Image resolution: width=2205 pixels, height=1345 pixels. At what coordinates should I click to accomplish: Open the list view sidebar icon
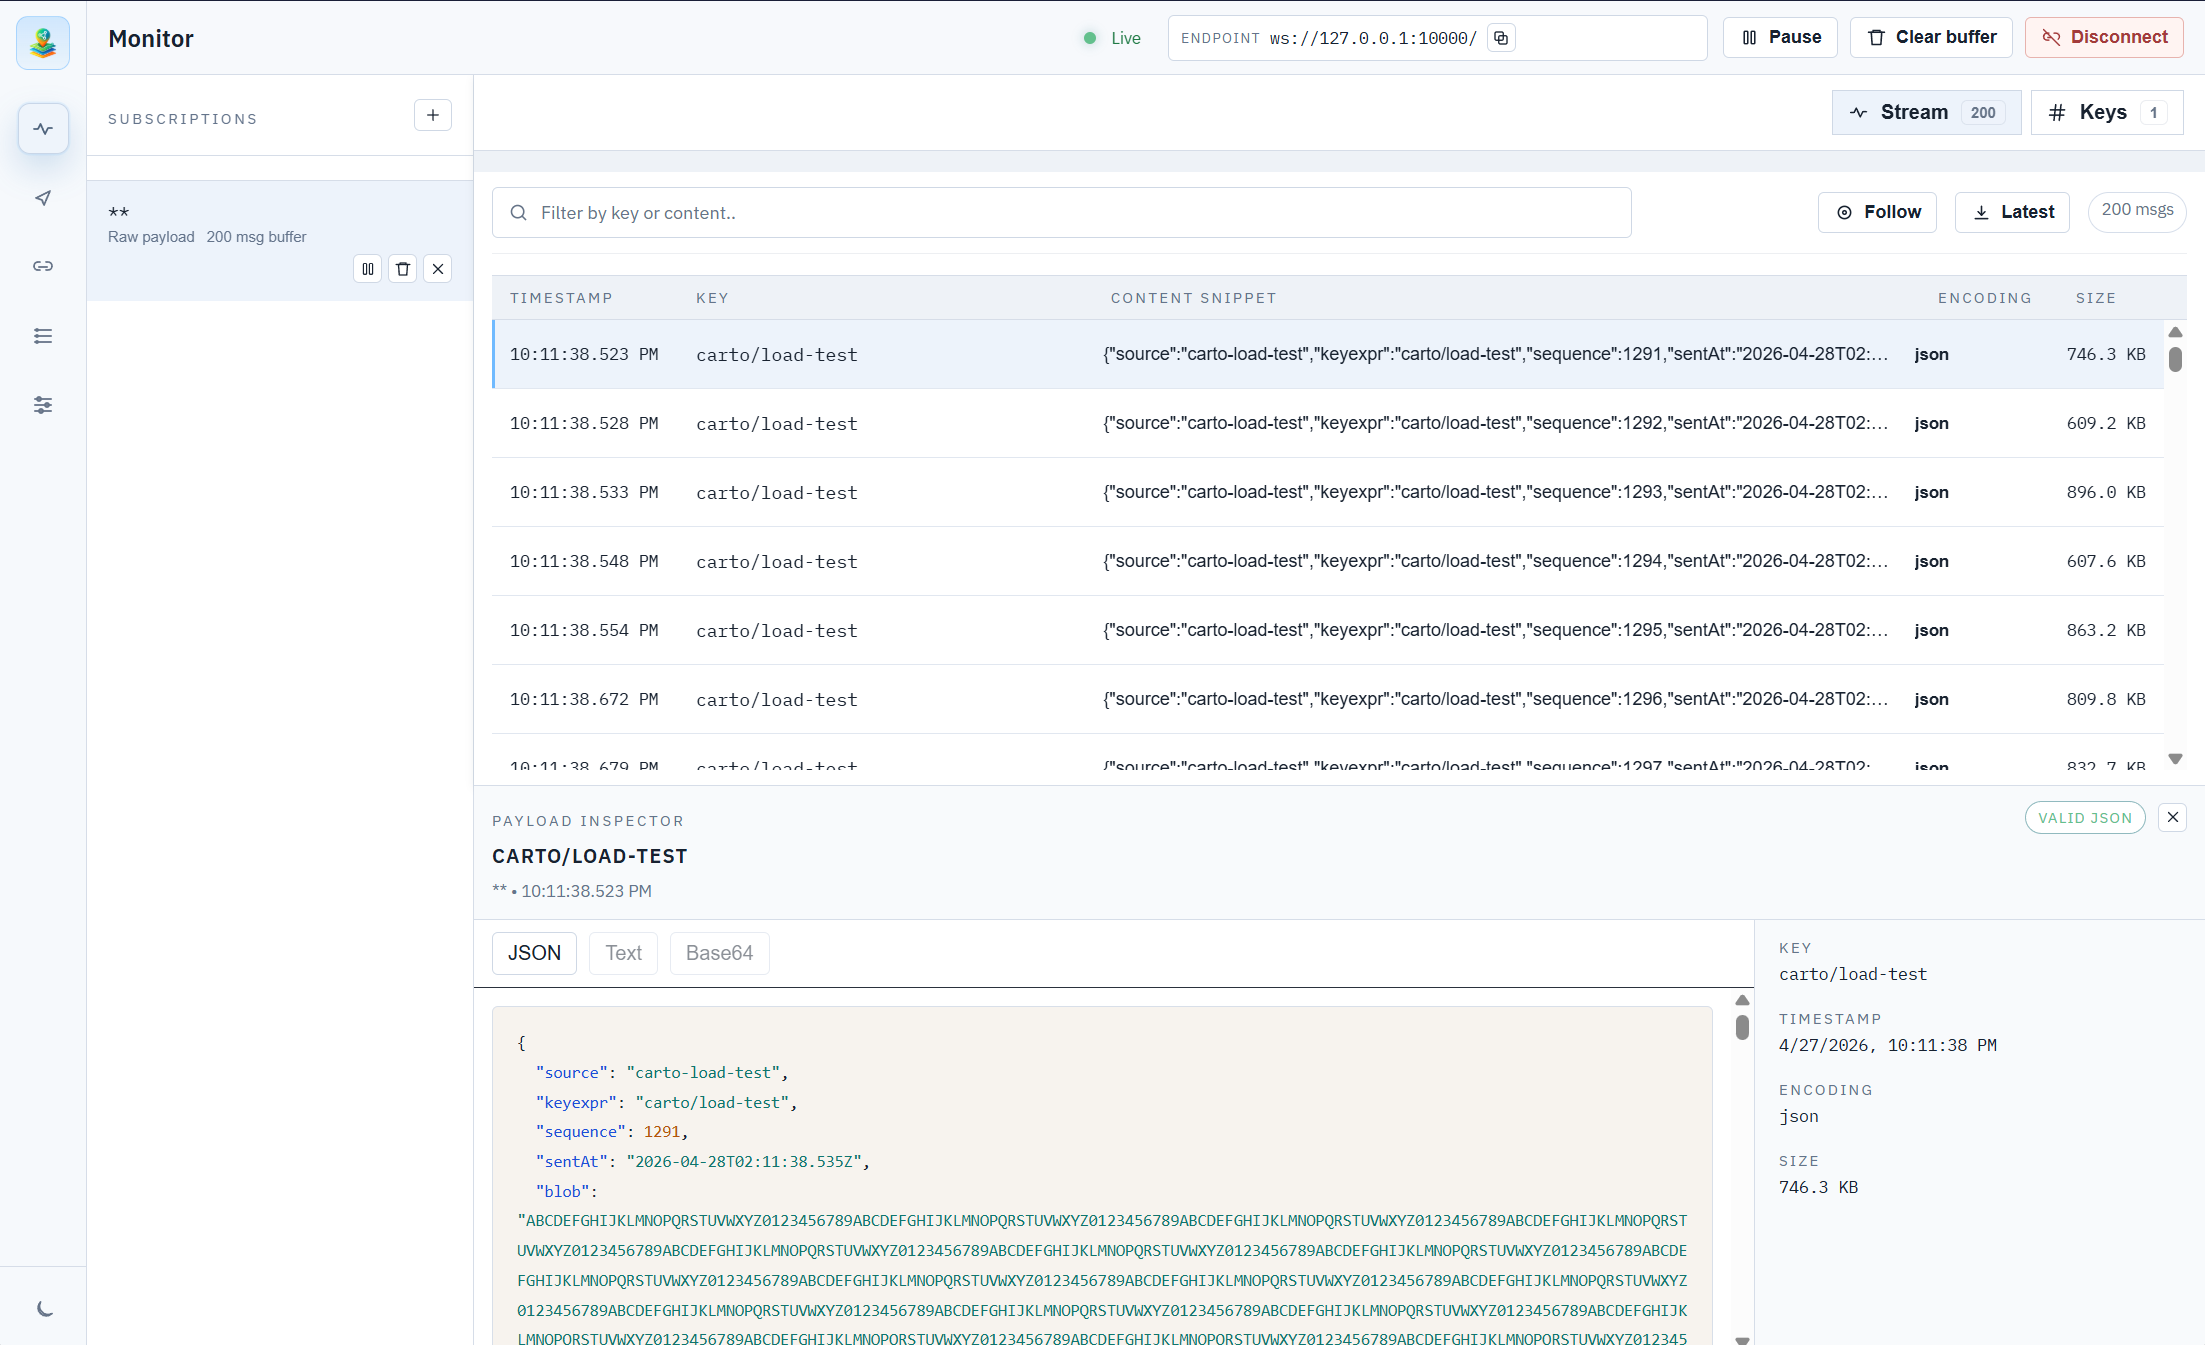click(x=43, y=336)
